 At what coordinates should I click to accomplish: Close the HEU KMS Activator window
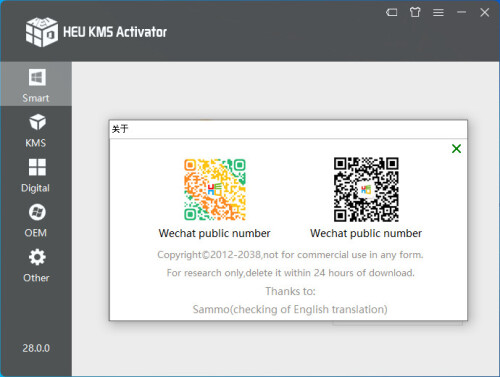tap(485, 12)
